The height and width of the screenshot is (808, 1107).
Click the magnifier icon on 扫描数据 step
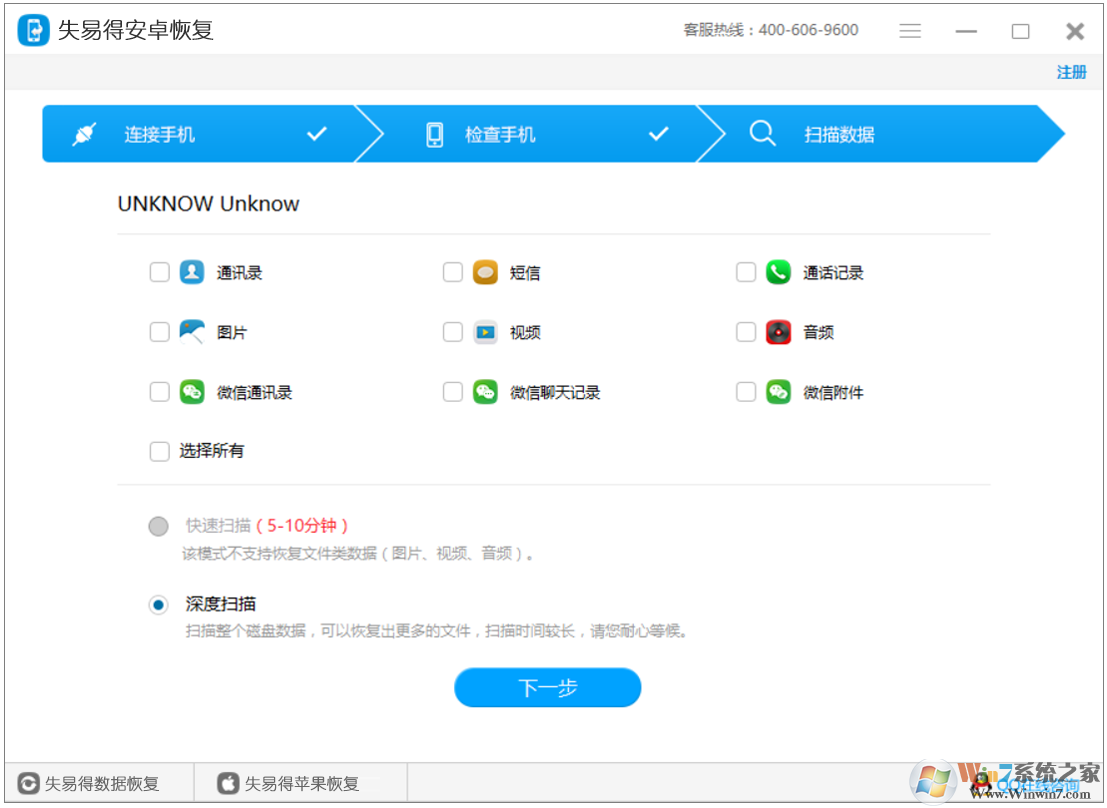click(x=762, y=133)
